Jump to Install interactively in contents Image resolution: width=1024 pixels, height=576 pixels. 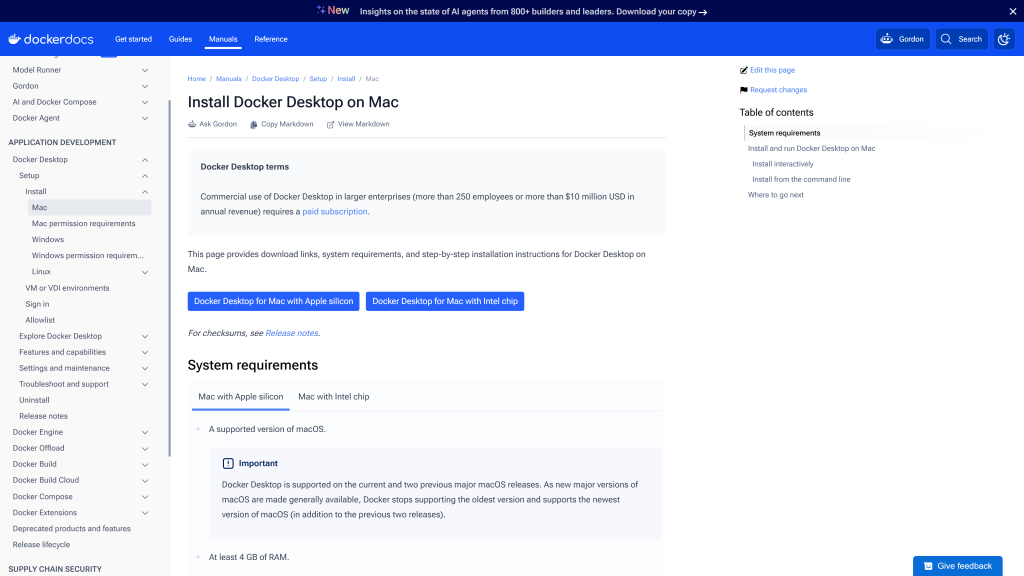click(x=782, y=164)
